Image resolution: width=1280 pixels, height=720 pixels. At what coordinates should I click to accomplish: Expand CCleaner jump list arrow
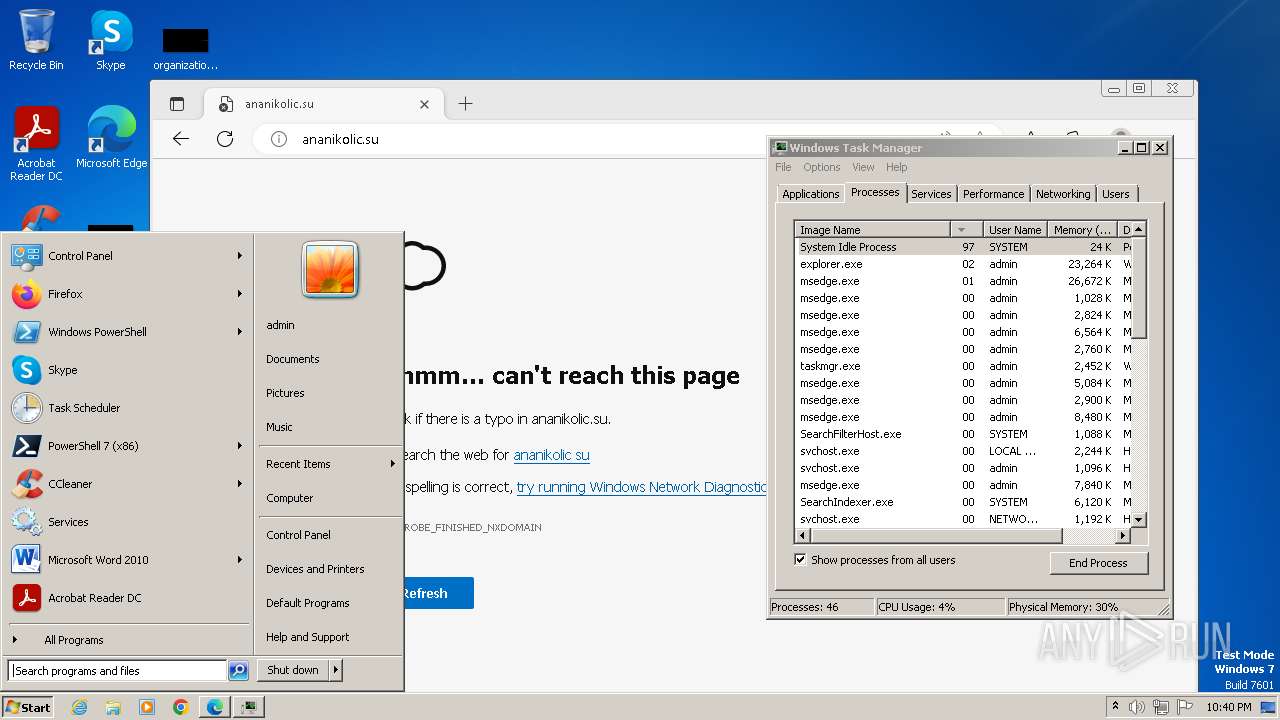(240, 484)
